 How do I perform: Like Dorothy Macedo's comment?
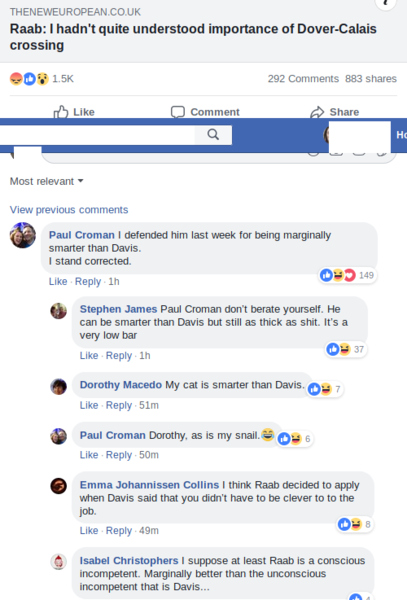click(x=89, y=405)
